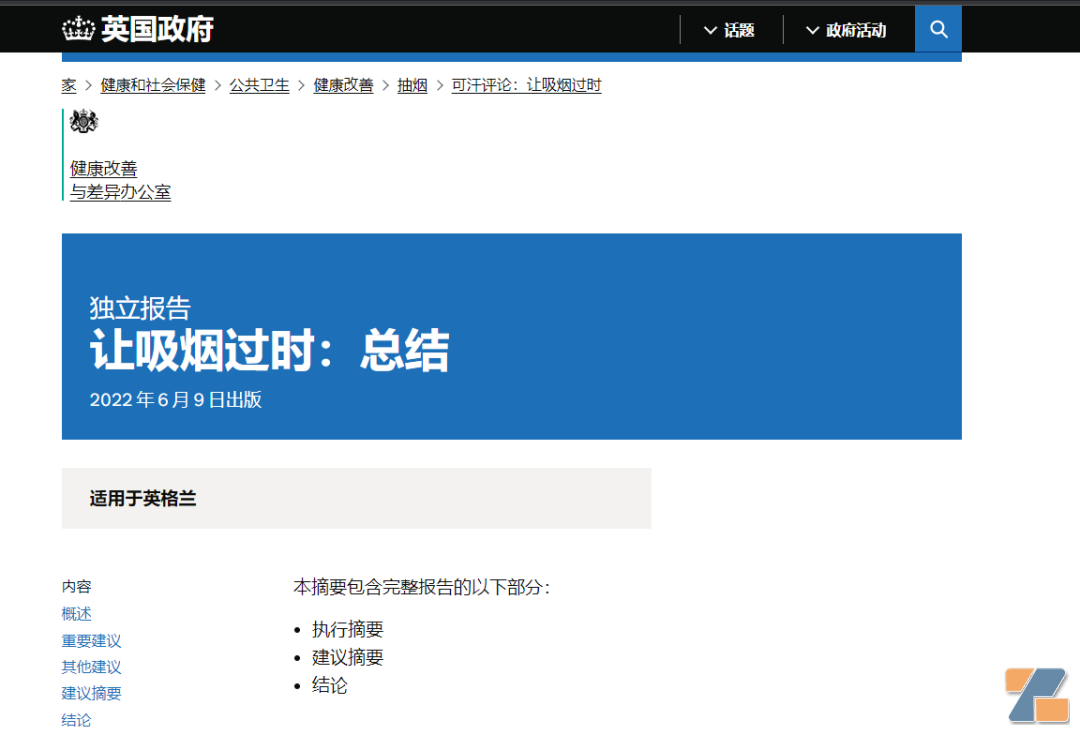The width and height of the screenshot is (1080, 735).
Task: Click the 抽烟 breadcrumb
Action: 412,86
